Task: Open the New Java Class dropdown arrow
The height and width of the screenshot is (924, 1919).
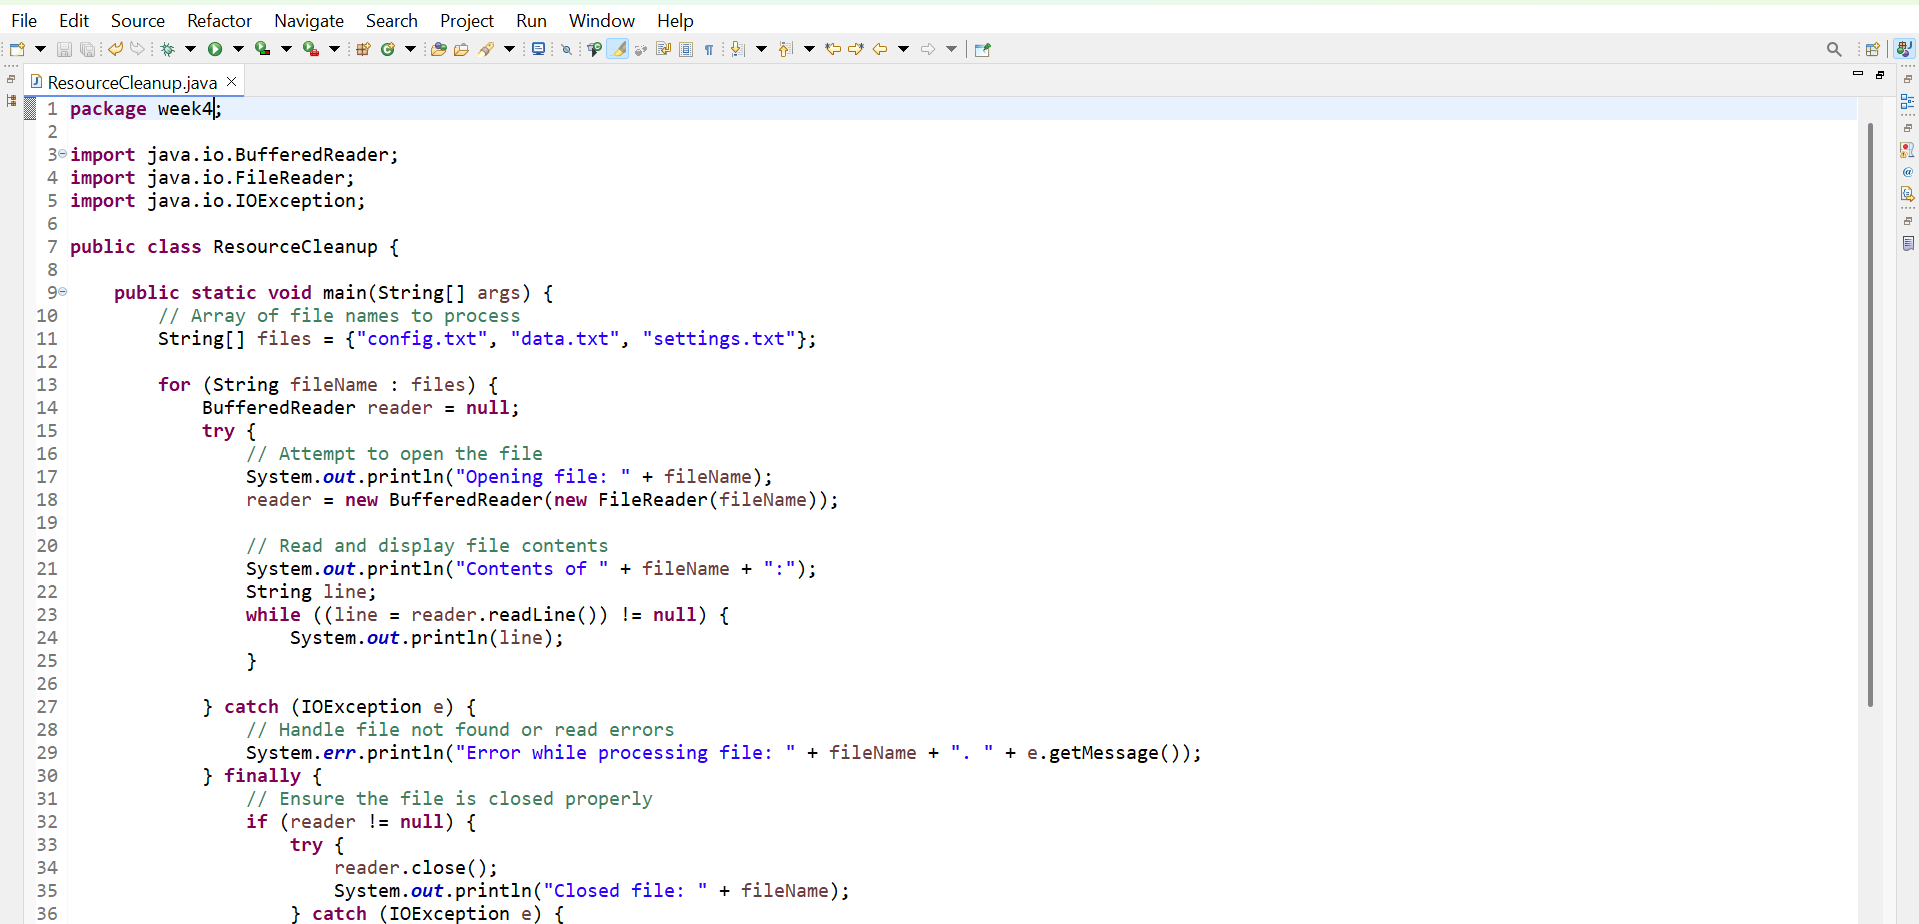Action: pyautogui.click(x=410, y=49)
